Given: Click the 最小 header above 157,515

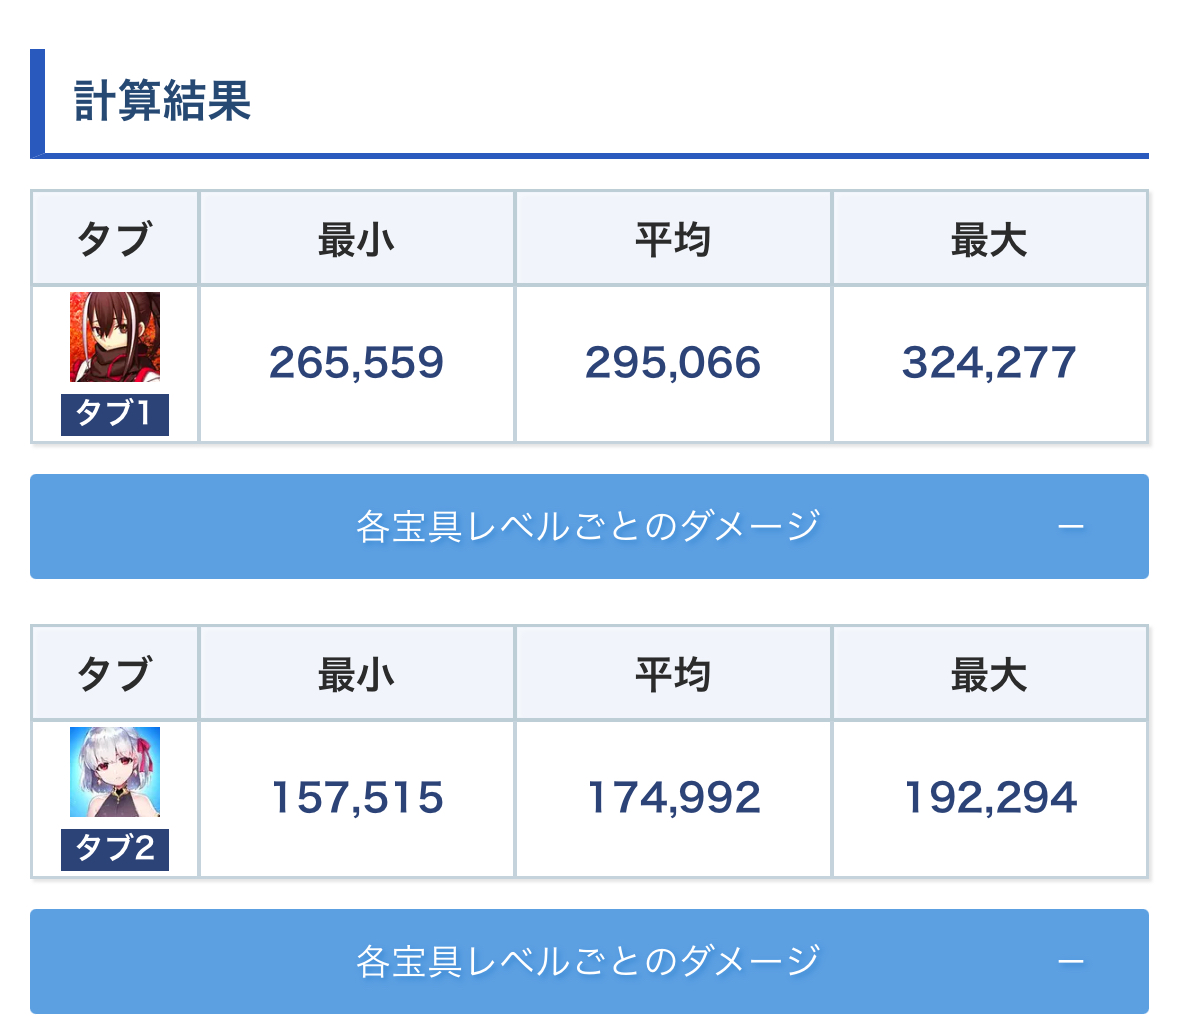Looking at the screenshot, I should [356, 675].
